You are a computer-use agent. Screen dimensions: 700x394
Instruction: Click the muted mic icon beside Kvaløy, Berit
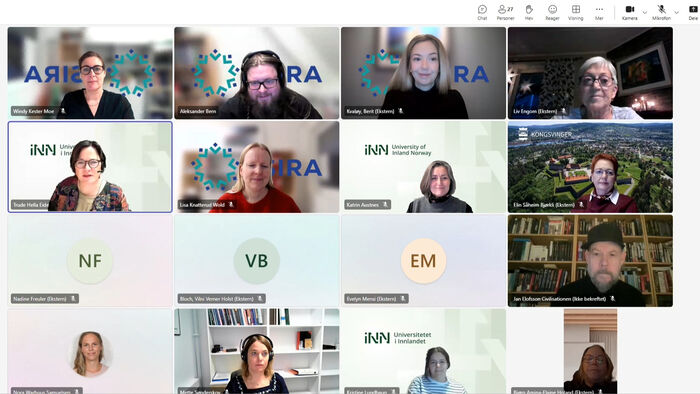(401, 111)
